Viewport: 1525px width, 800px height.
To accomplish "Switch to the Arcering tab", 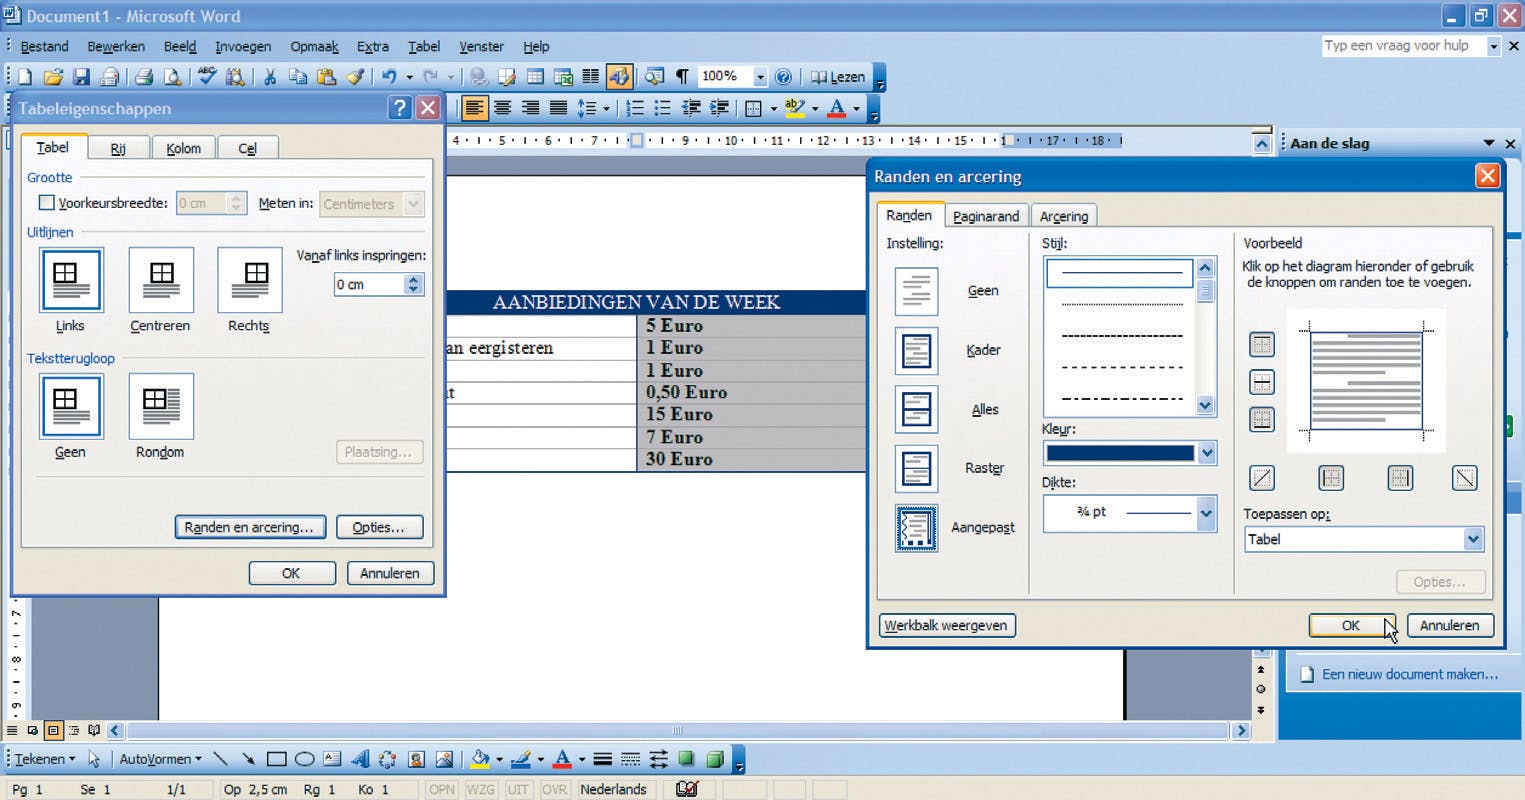I will [x=1063, y=216].
